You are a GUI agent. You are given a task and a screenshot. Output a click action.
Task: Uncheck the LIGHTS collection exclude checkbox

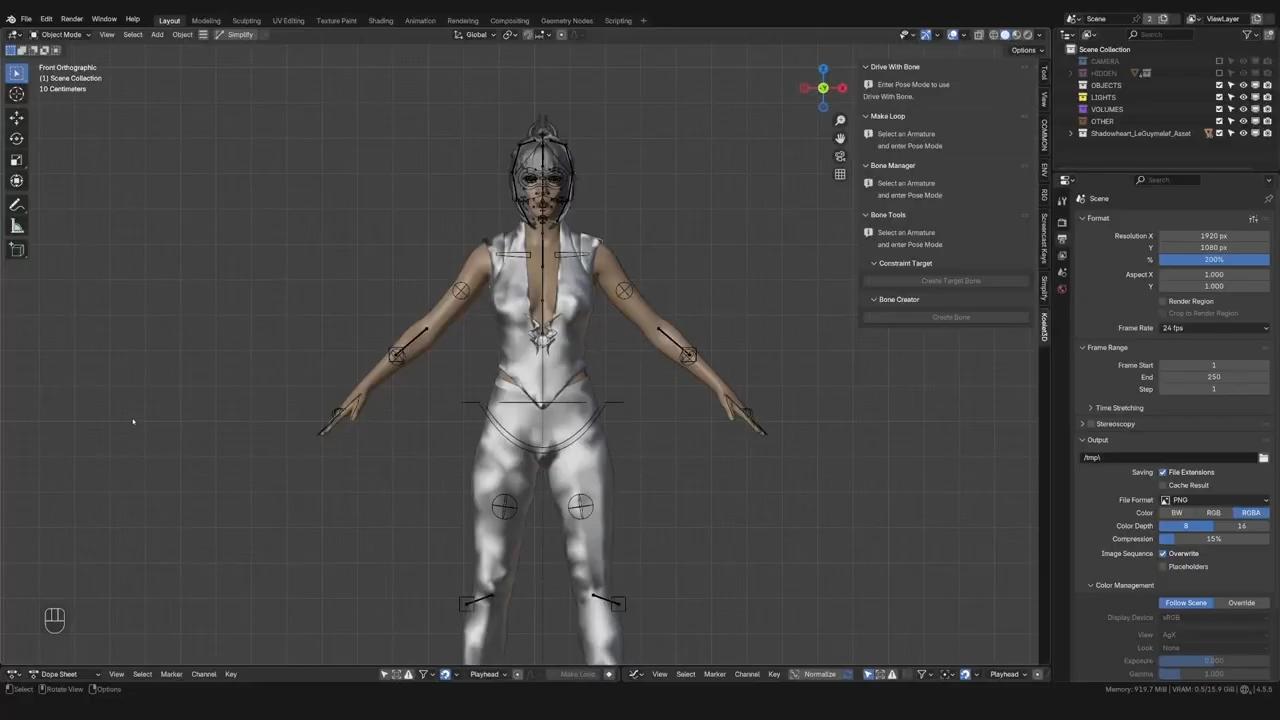[x=1219, y=97]
